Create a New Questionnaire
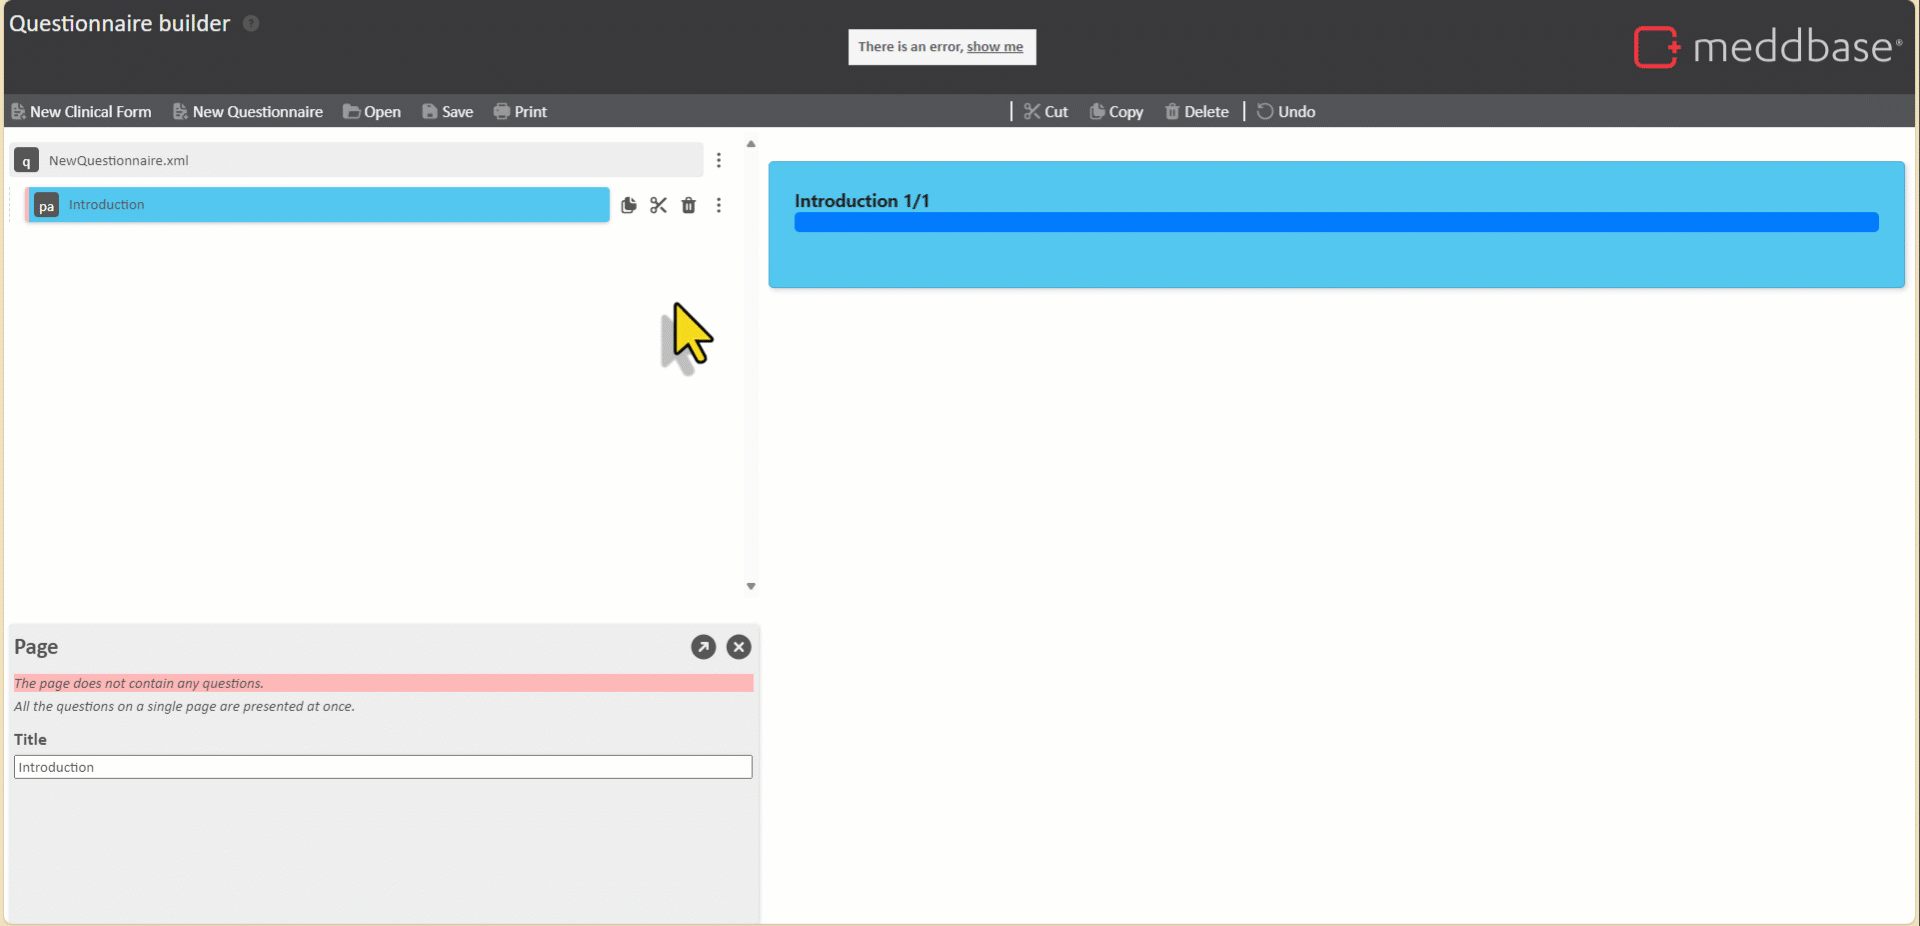 coord(248,112)
